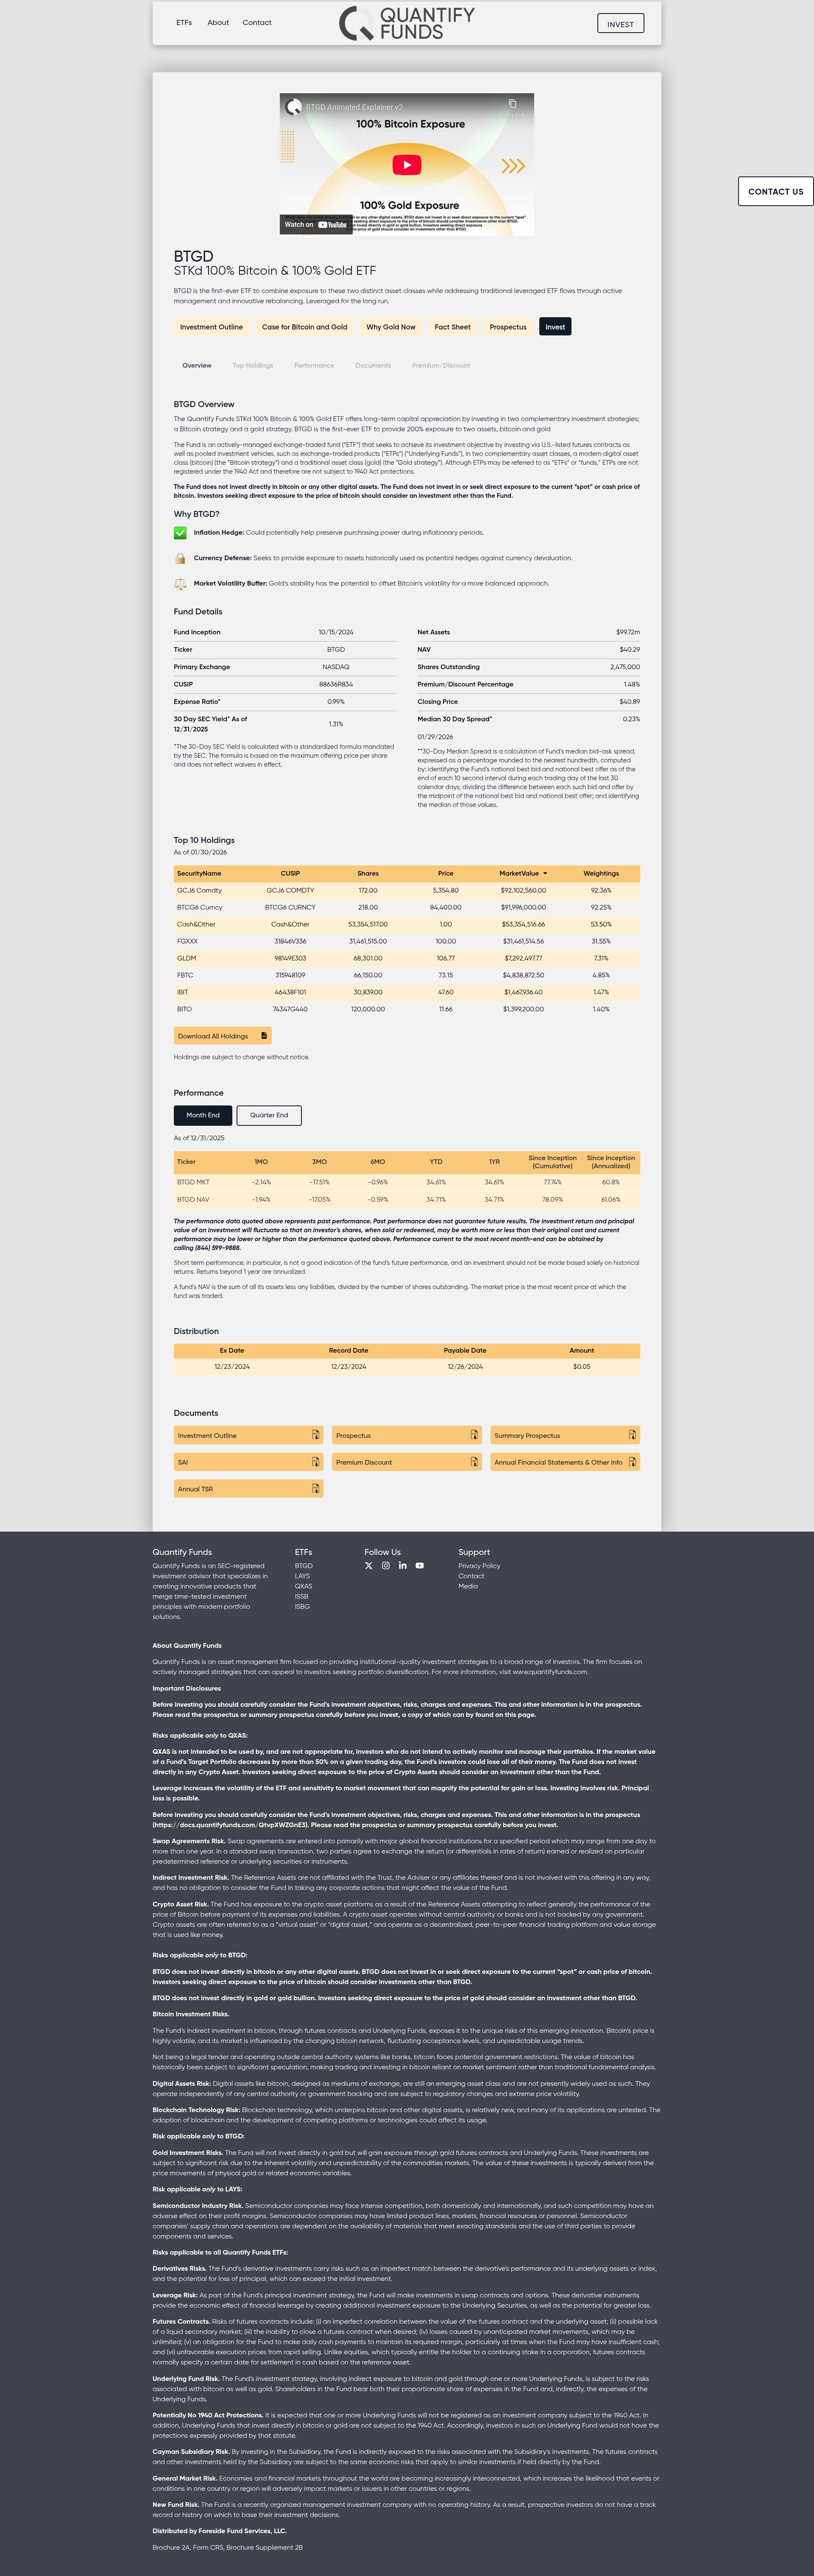Click the channel avatar on video thumbnail
The width and height of the screenshot is (814, 2576).
tap(294, 106)
